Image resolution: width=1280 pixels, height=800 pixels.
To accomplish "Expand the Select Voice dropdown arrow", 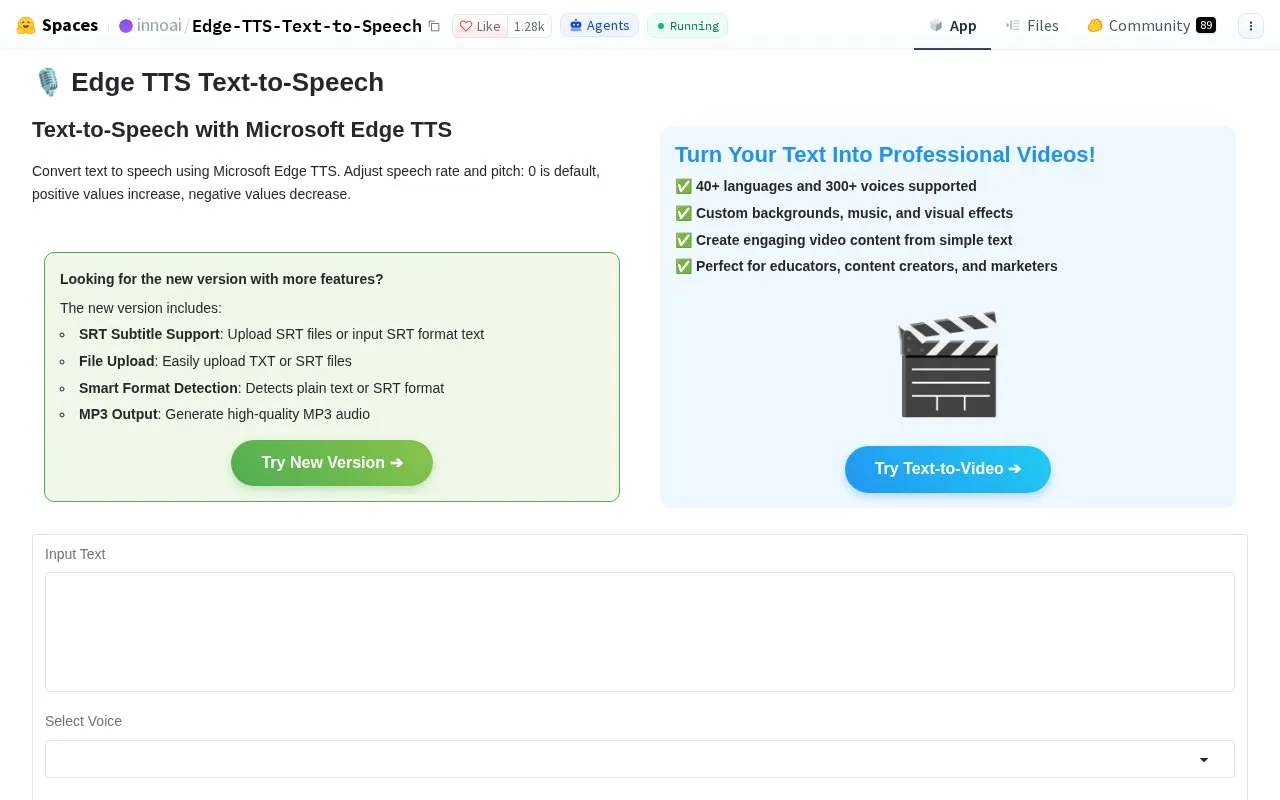I will [x=1204, y=760].
